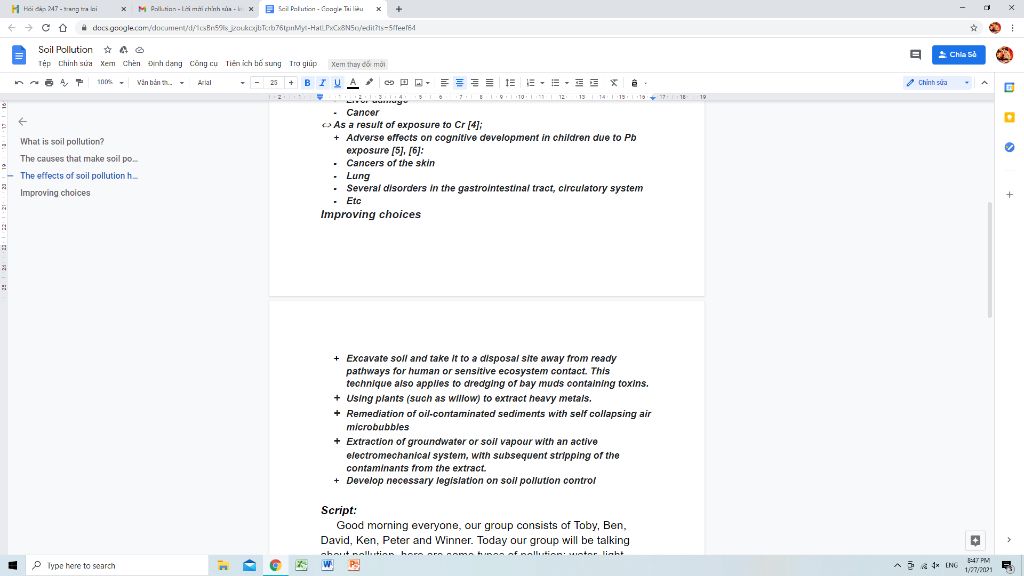This screenshot has height=576, width=1024.
Task: Add a comment using the toolbar comment icon
Action: click(404, 83)
